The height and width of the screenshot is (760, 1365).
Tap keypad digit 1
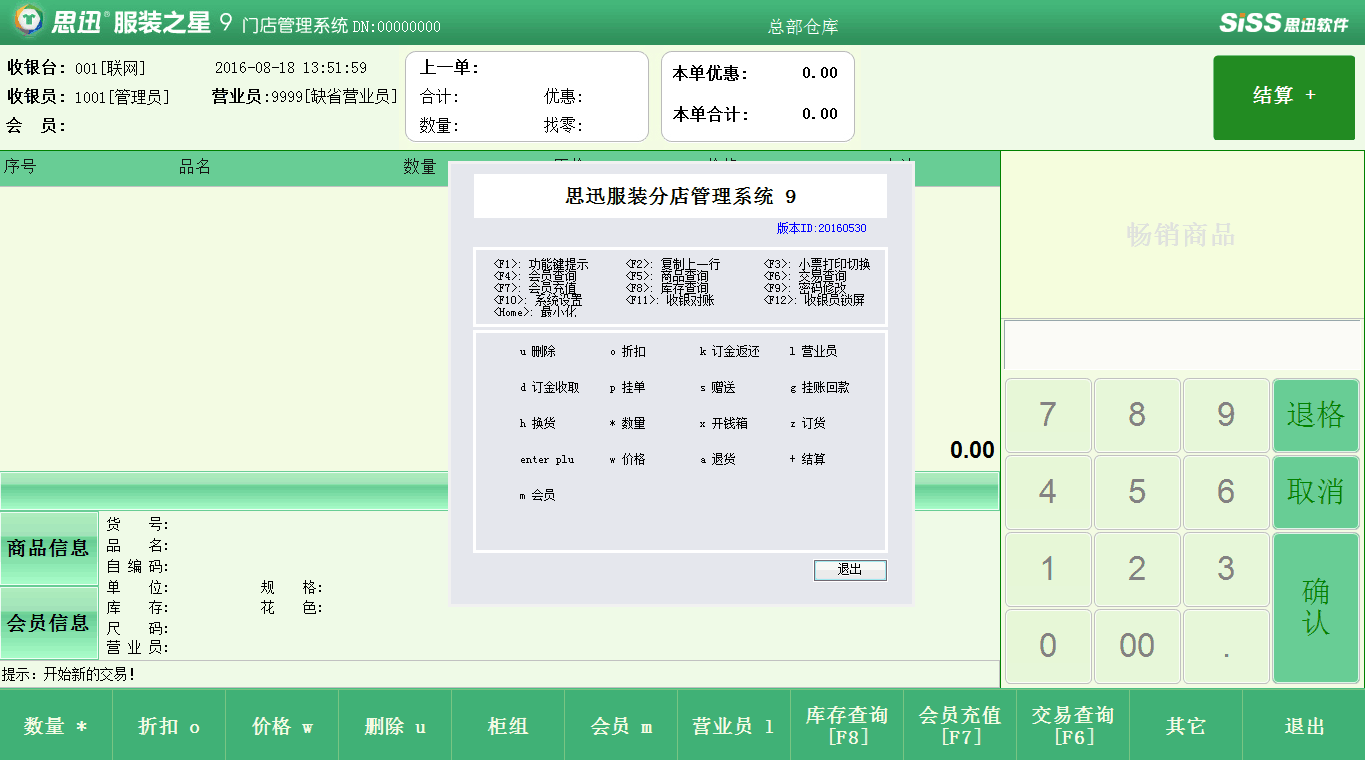tap(1048, 569)
